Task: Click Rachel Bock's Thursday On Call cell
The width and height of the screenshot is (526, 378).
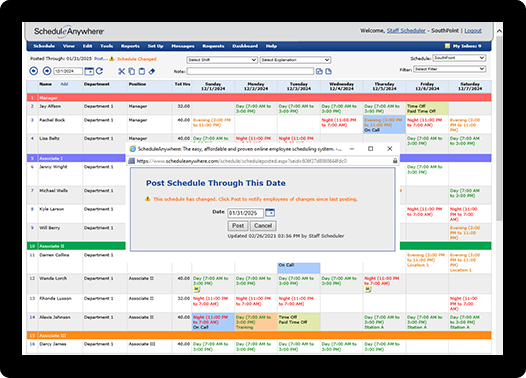Action: 384,124
